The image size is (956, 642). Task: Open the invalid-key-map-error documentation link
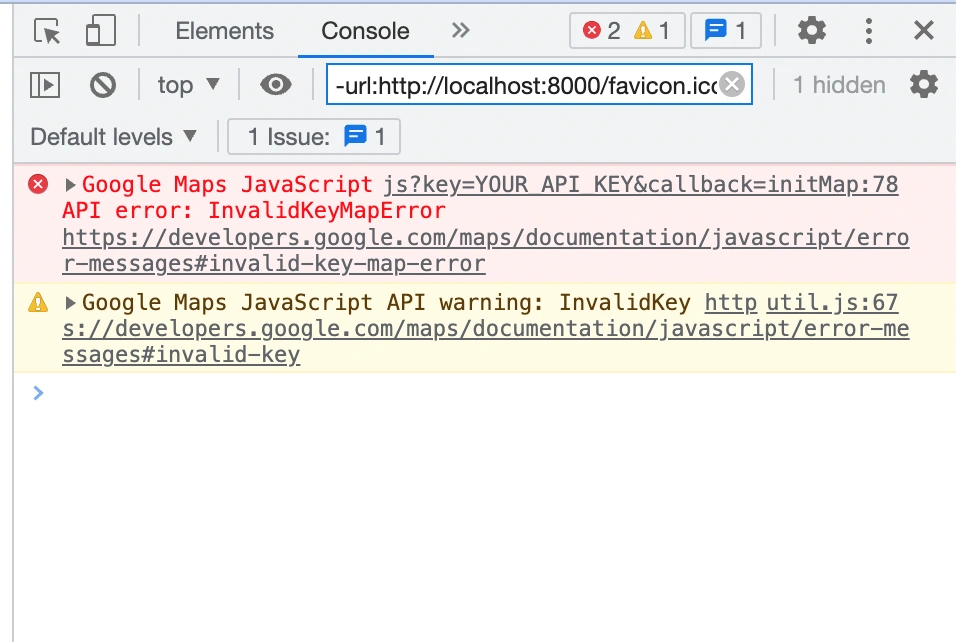485,251
